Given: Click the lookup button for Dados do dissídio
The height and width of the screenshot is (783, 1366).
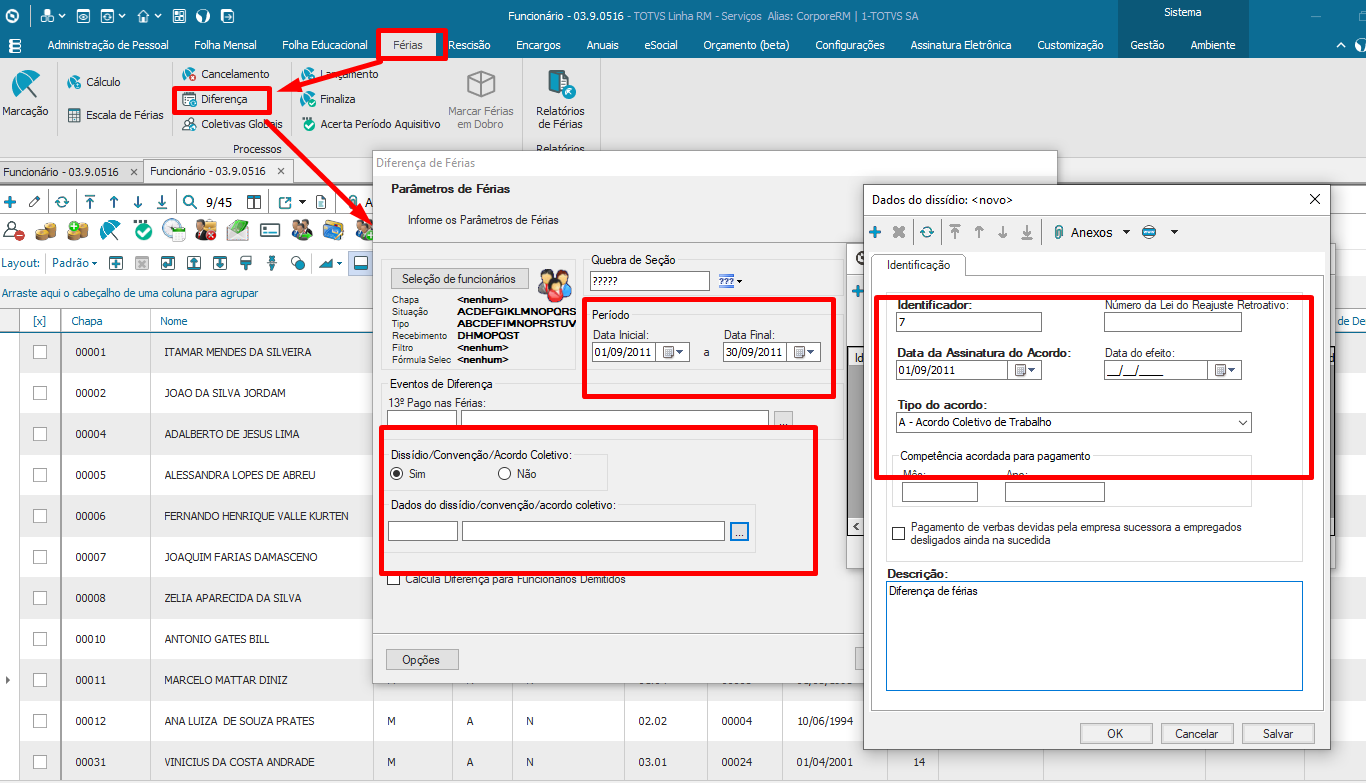Looking at the screenshot, I should (x=739, y=532).
